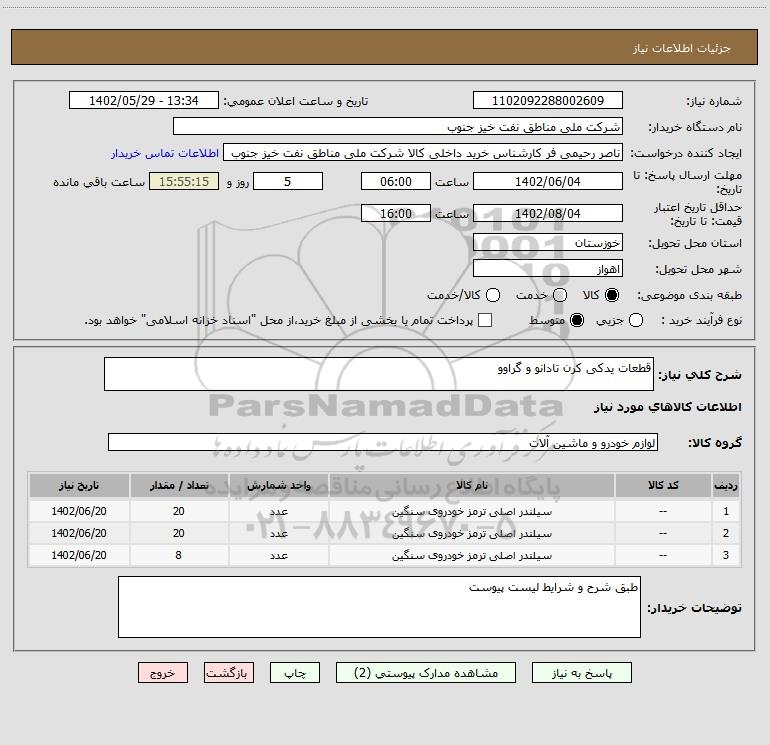Click the city field اهواز
This screenshot has width=770, height=745.
pyautogui.click(x=548, y=269)
